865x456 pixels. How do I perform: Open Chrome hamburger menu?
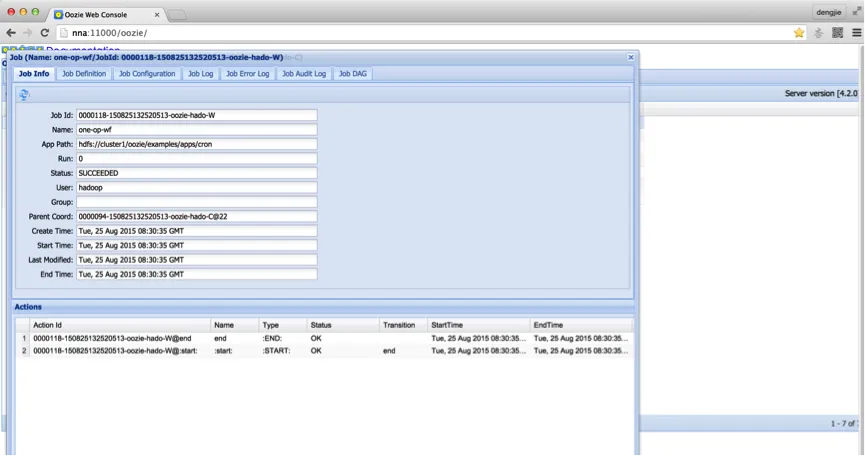(x=857, y=33)
